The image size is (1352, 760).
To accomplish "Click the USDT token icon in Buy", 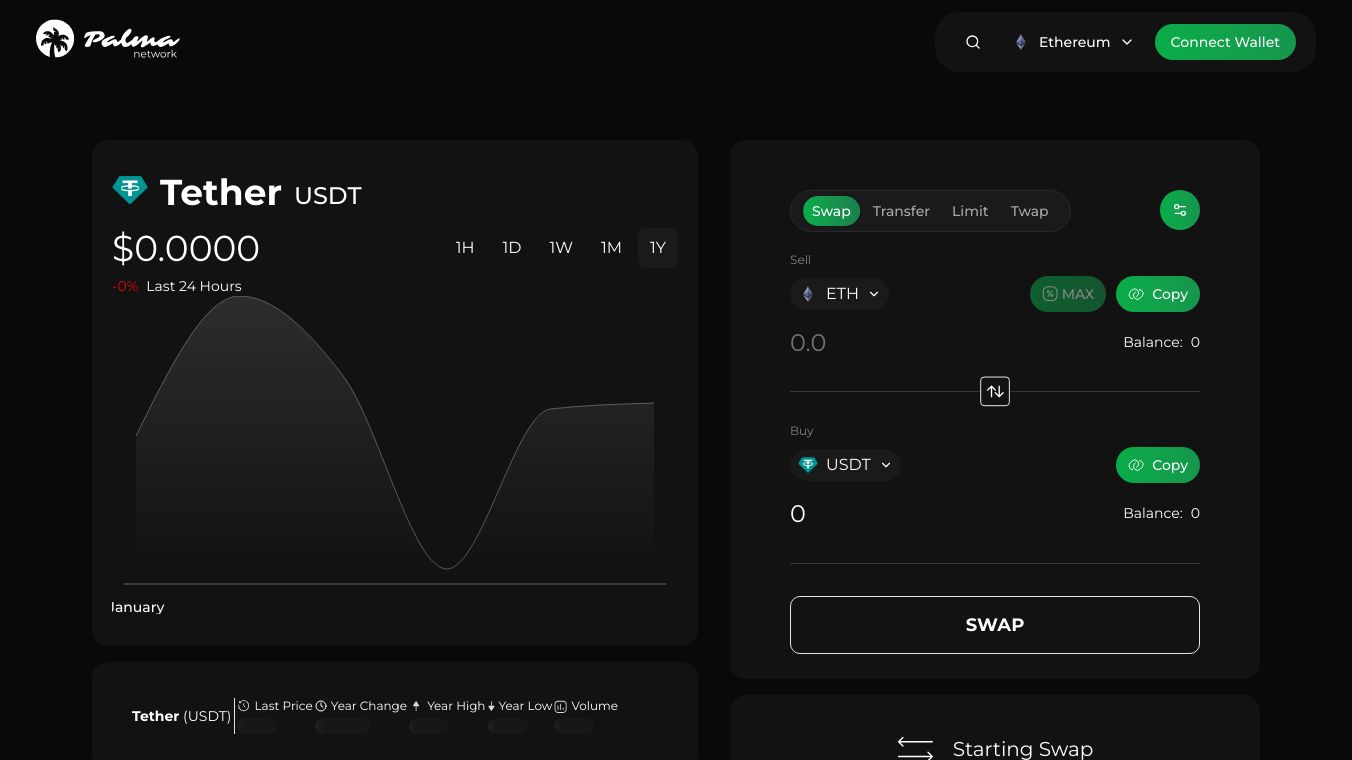I will point(808,465).
